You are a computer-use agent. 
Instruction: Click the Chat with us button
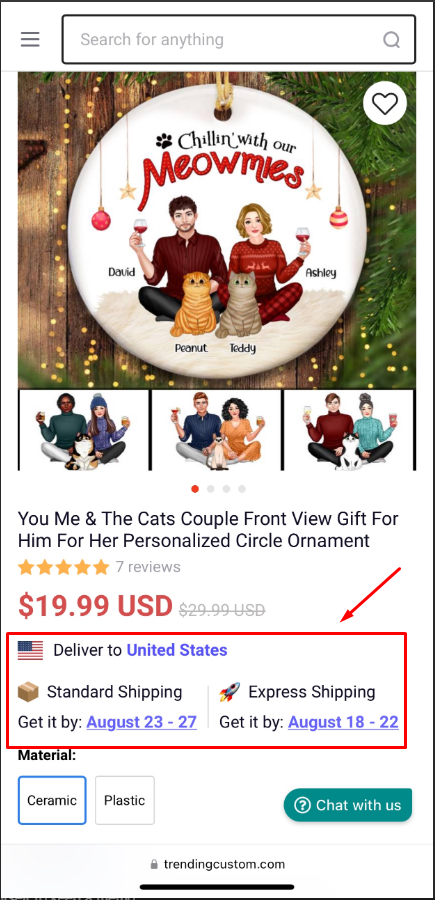point(348,805)
